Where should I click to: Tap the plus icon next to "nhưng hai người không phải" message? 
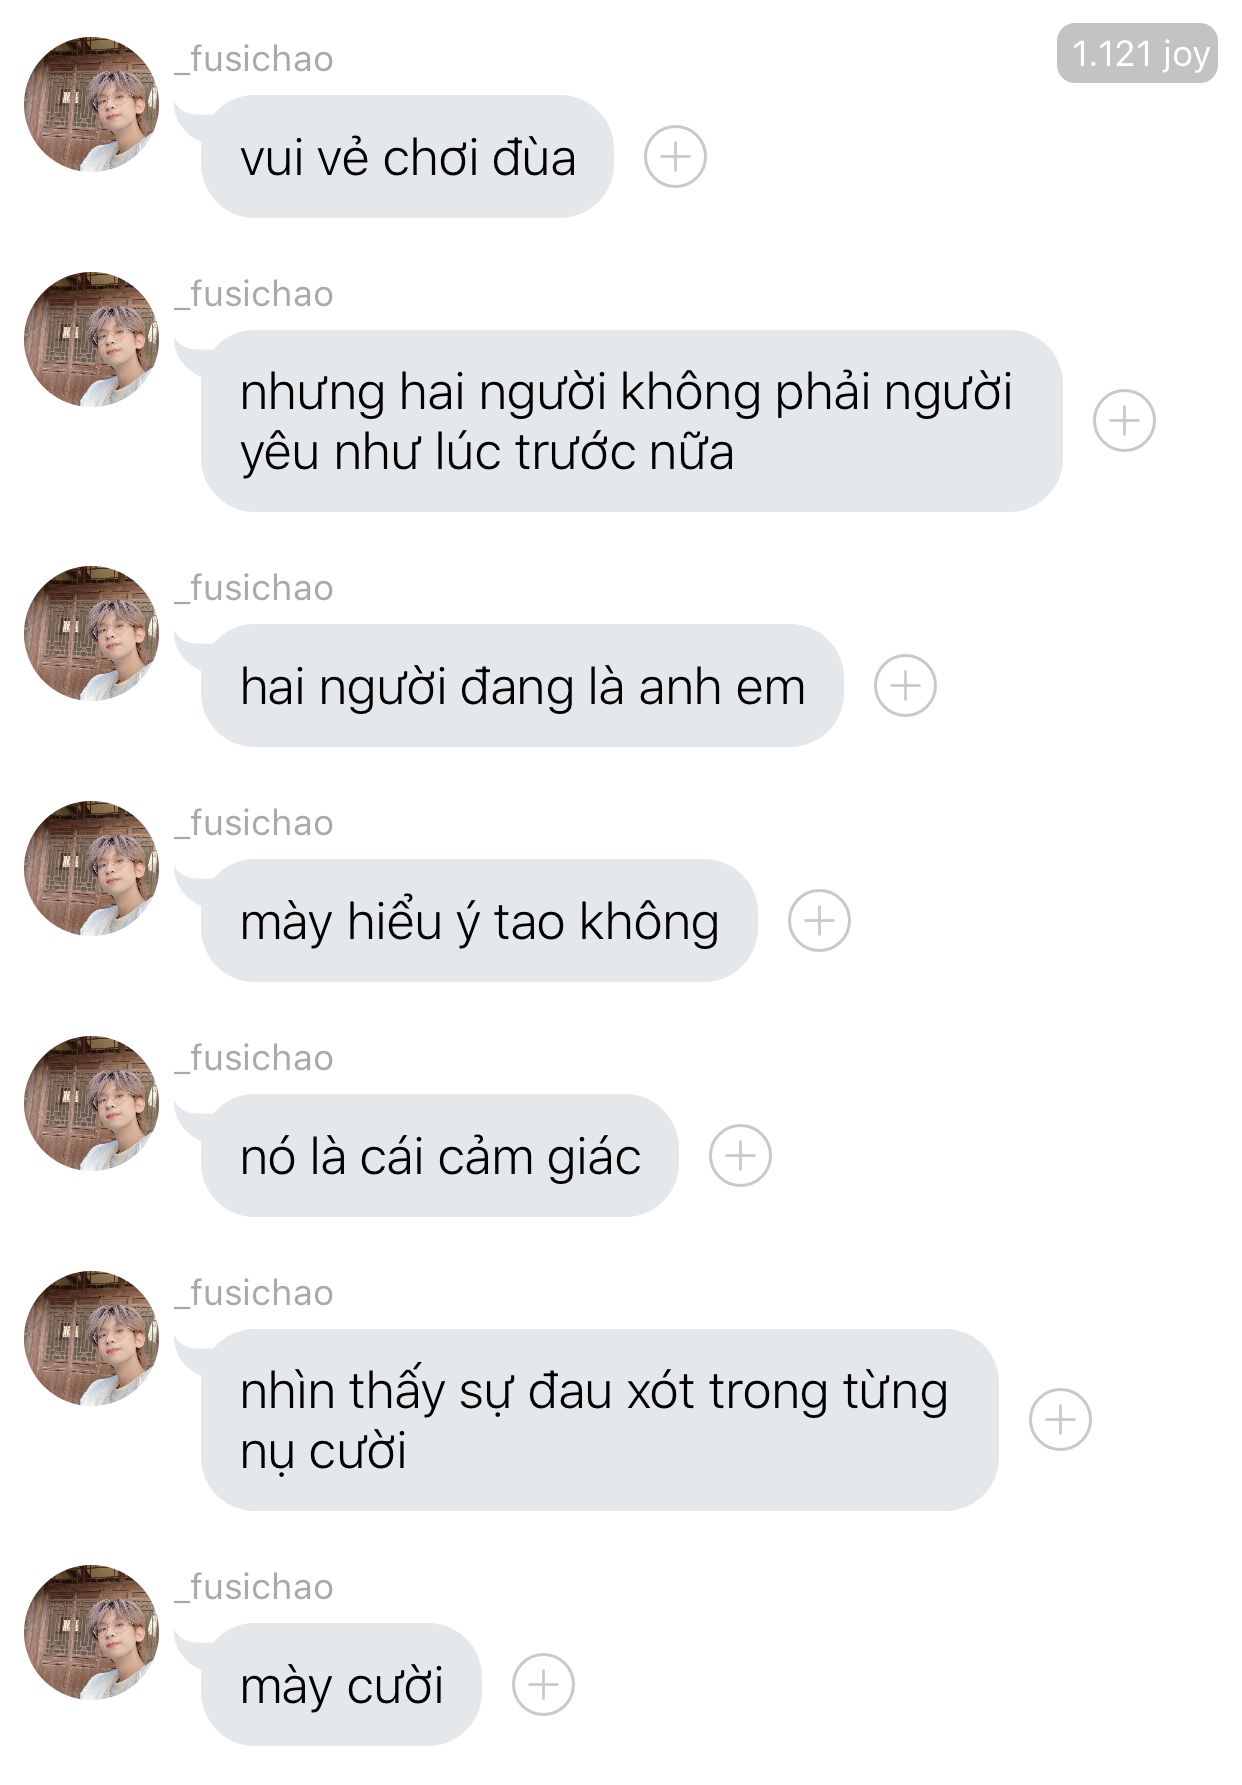pyautogui.click(x=1124, y=420)
